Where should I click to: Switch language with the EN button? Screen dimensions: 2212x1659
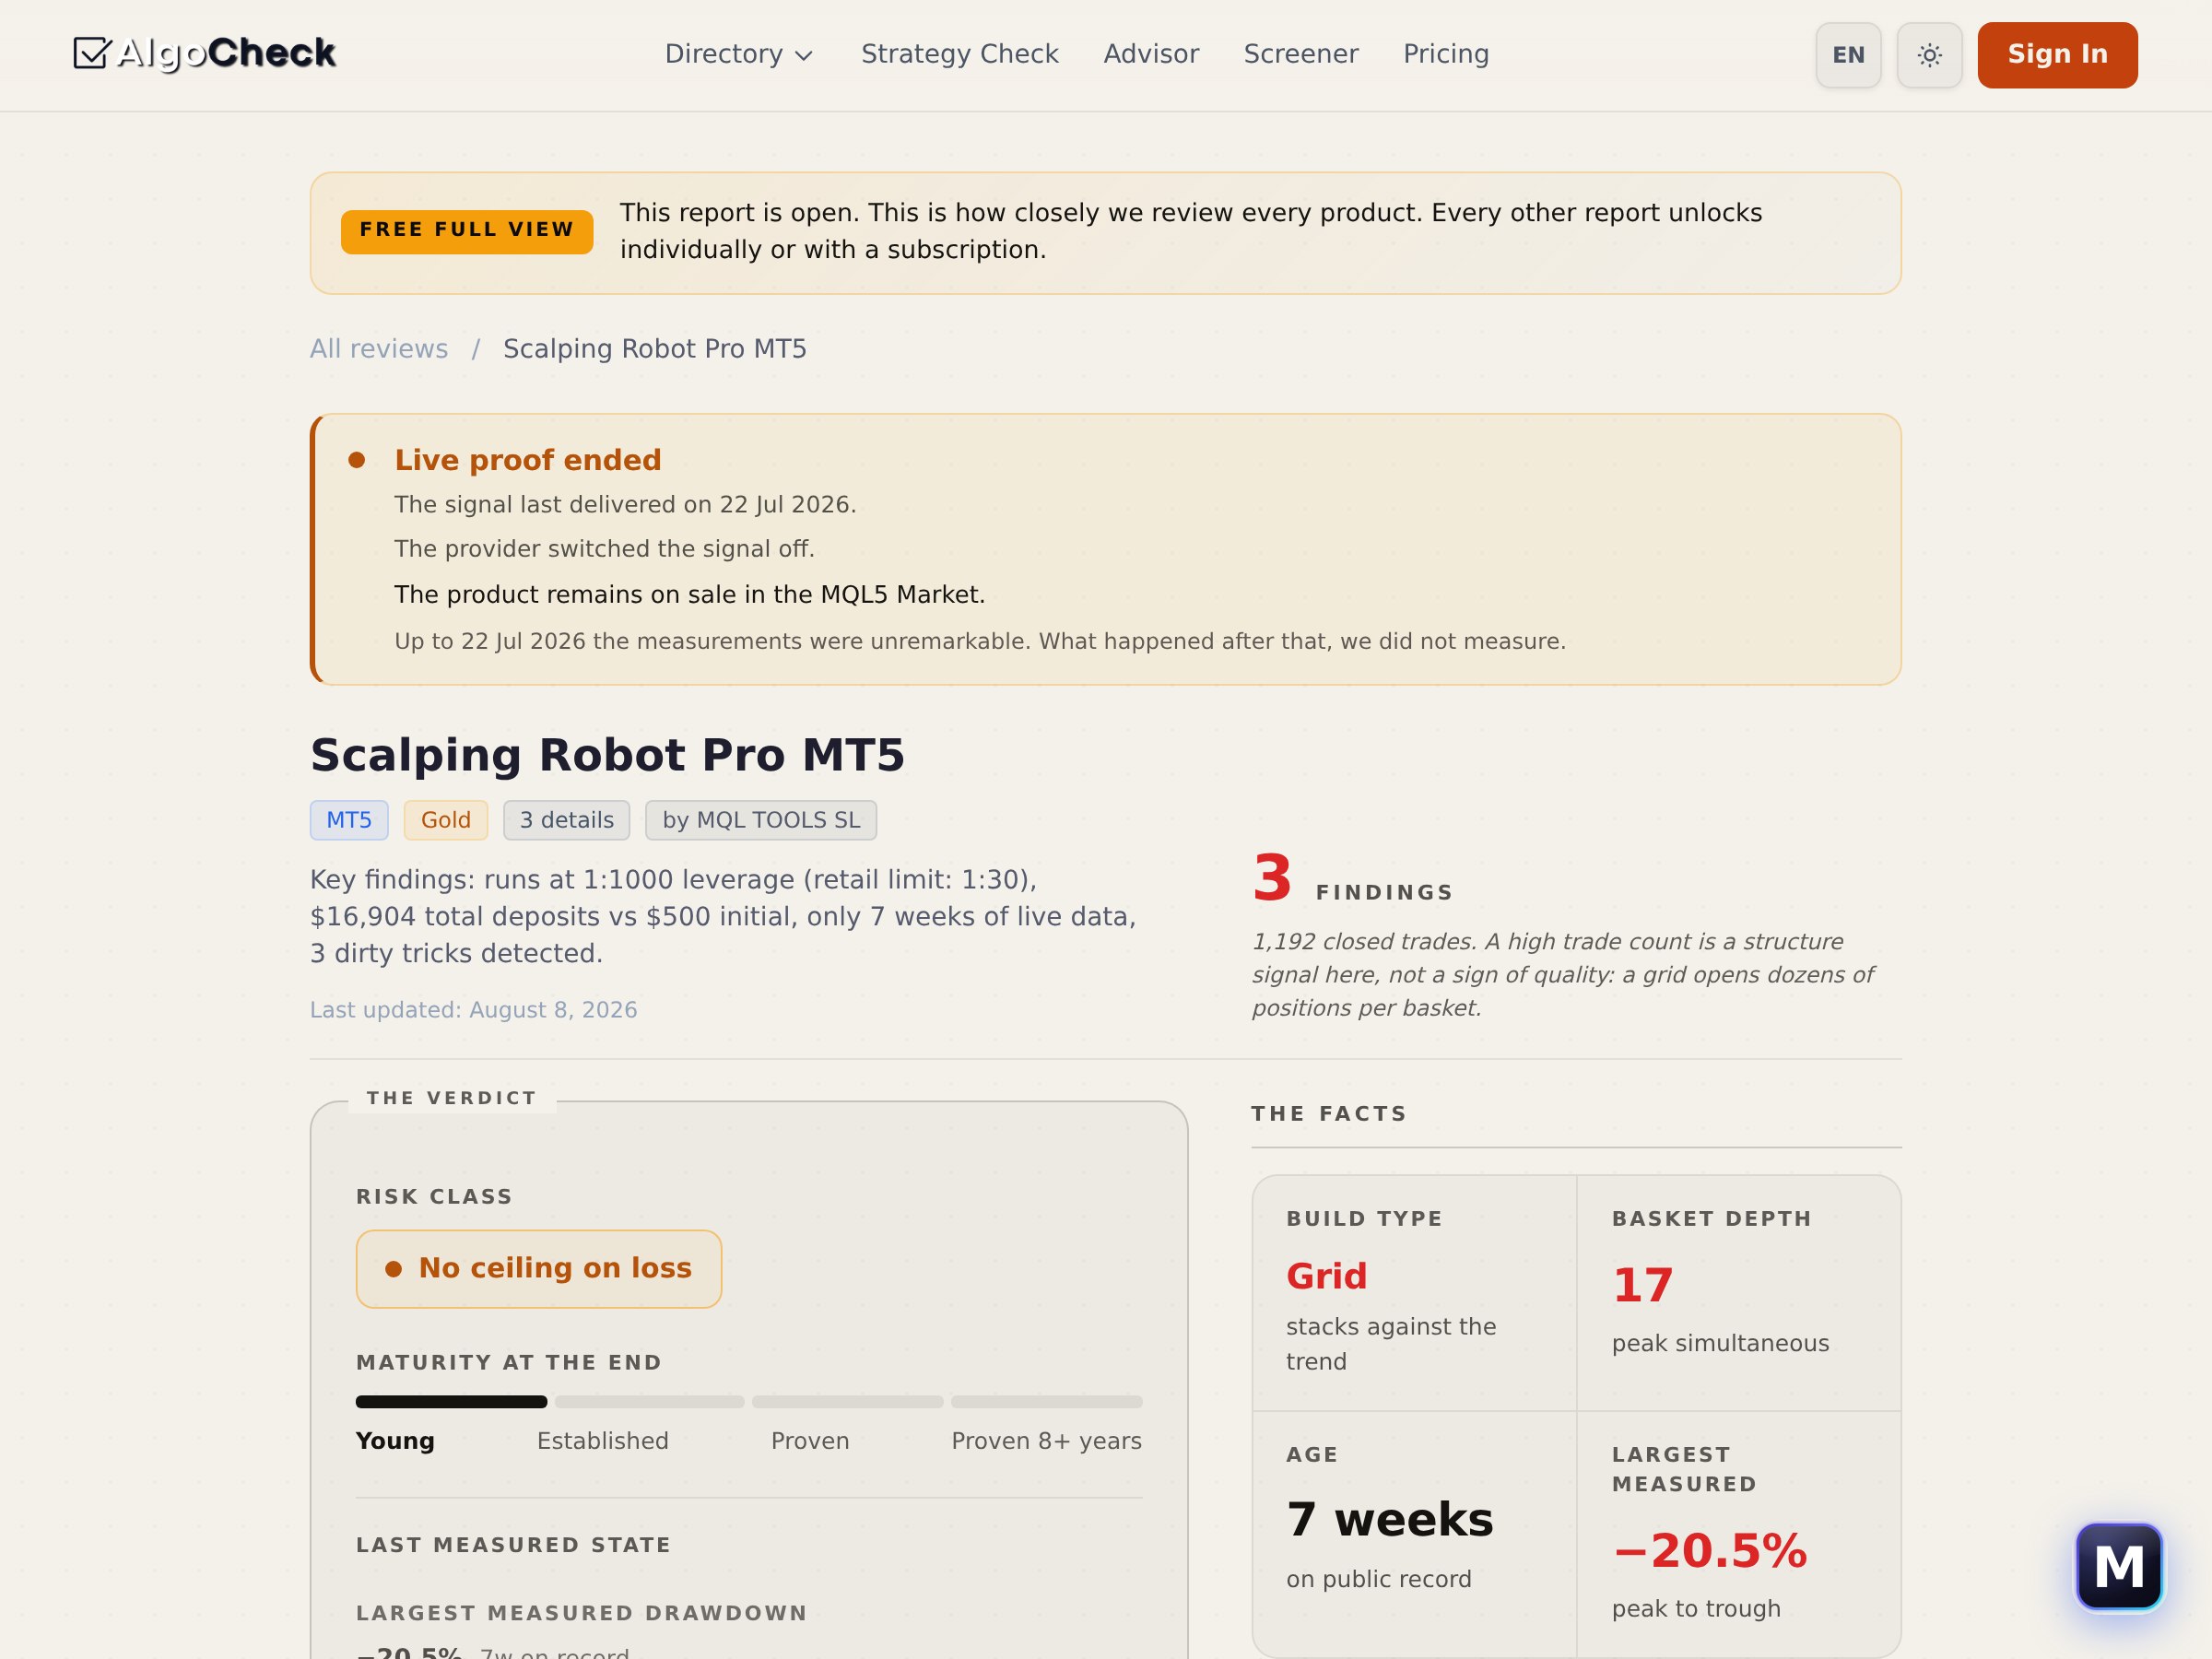click(x=1848, y=55)
